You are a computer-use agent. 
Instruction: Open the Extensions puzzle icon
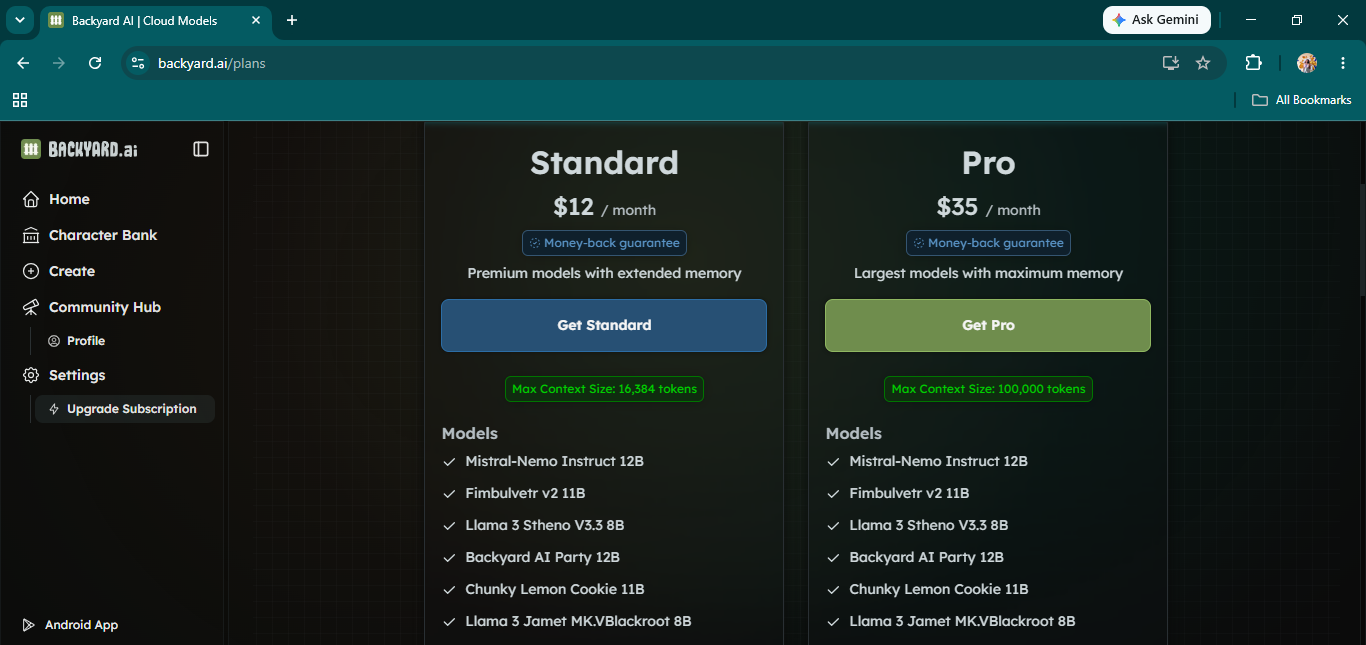click(x=1253, y=63)
